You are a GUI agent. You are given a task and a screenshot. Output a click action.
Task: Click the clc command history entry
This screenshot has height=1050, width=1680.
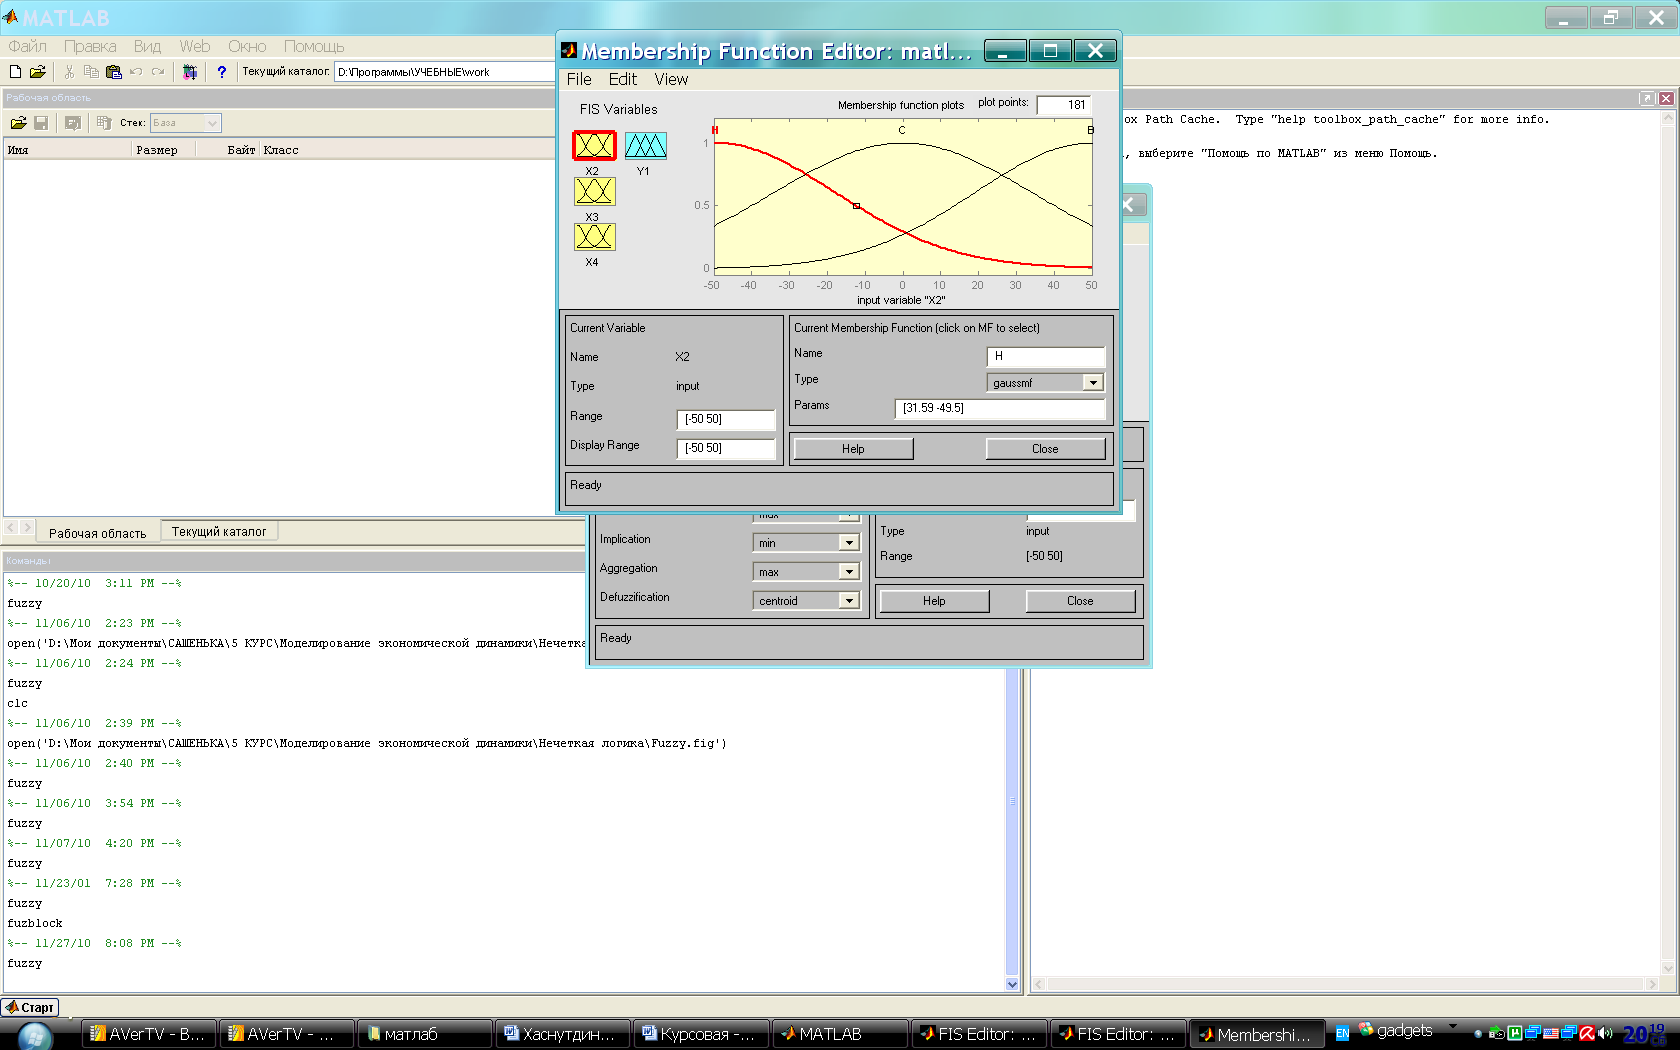tap(18, 703)
